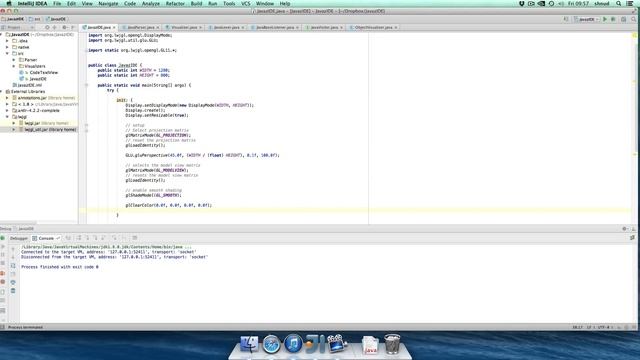
Task: Open Search Everywhere magnifier in IDE toolbar
Action: tap(634, 19)
